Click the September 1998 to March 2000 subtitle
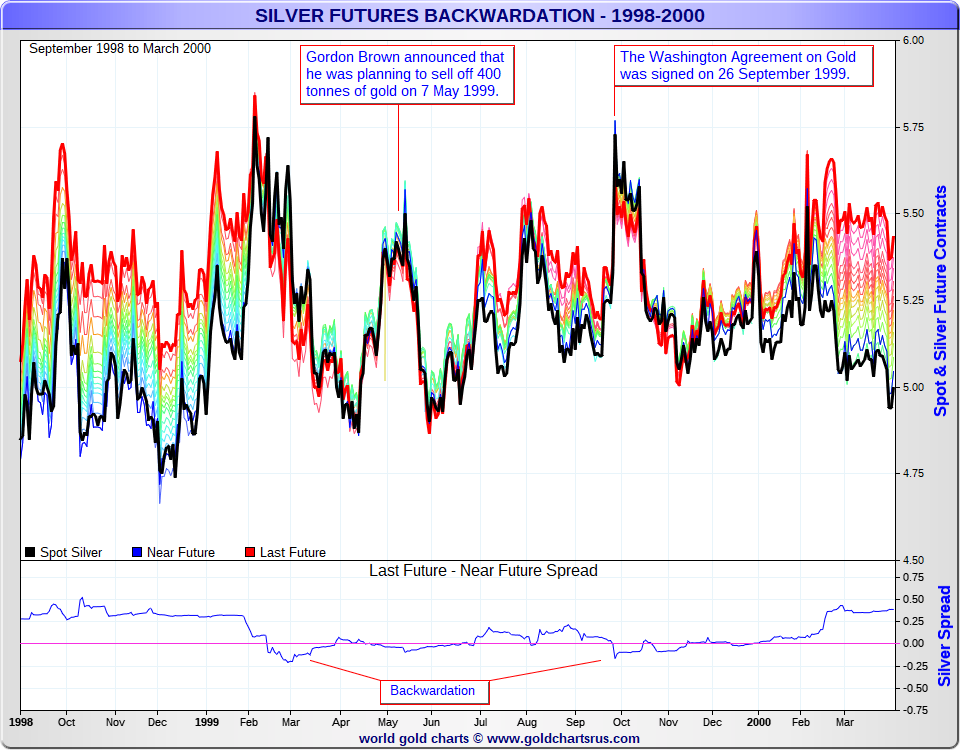 click(120, 48)
